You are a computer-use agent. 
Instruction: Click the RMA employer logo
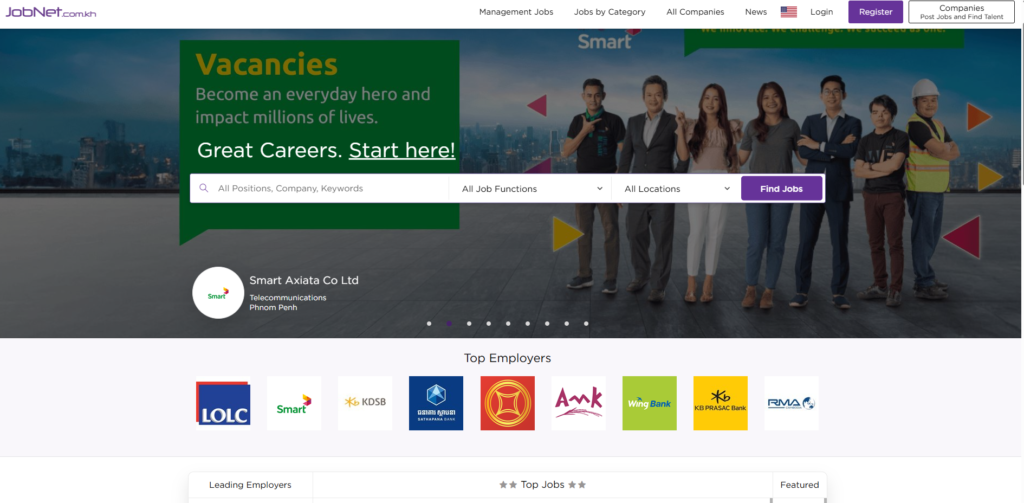pyautogui.click(x=791, y=403)
